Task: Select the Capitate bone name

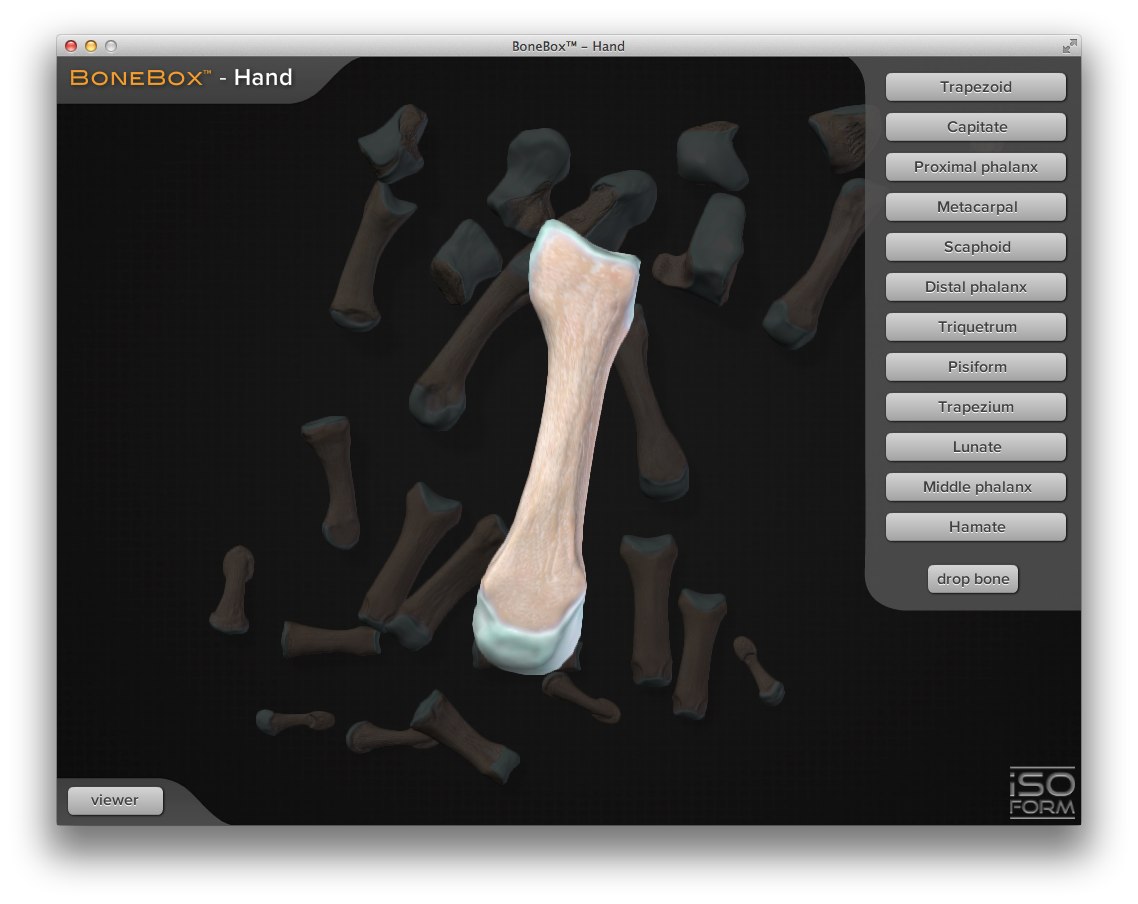Action: (975, 127)
